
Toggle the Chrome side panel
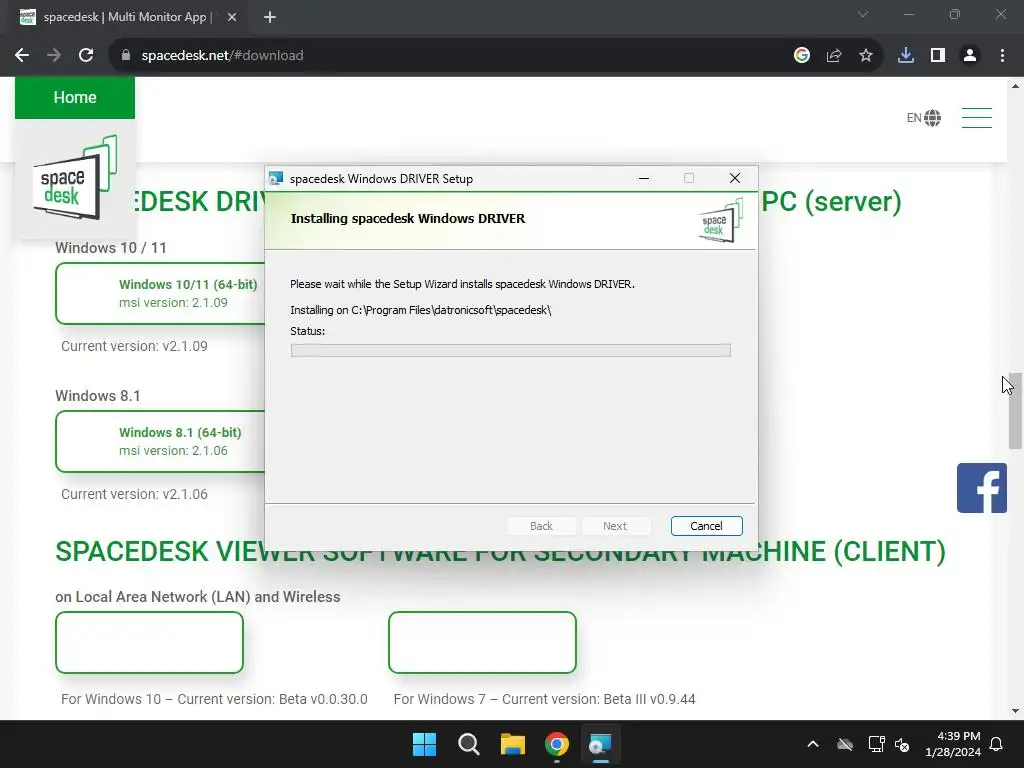pos(938,56)
